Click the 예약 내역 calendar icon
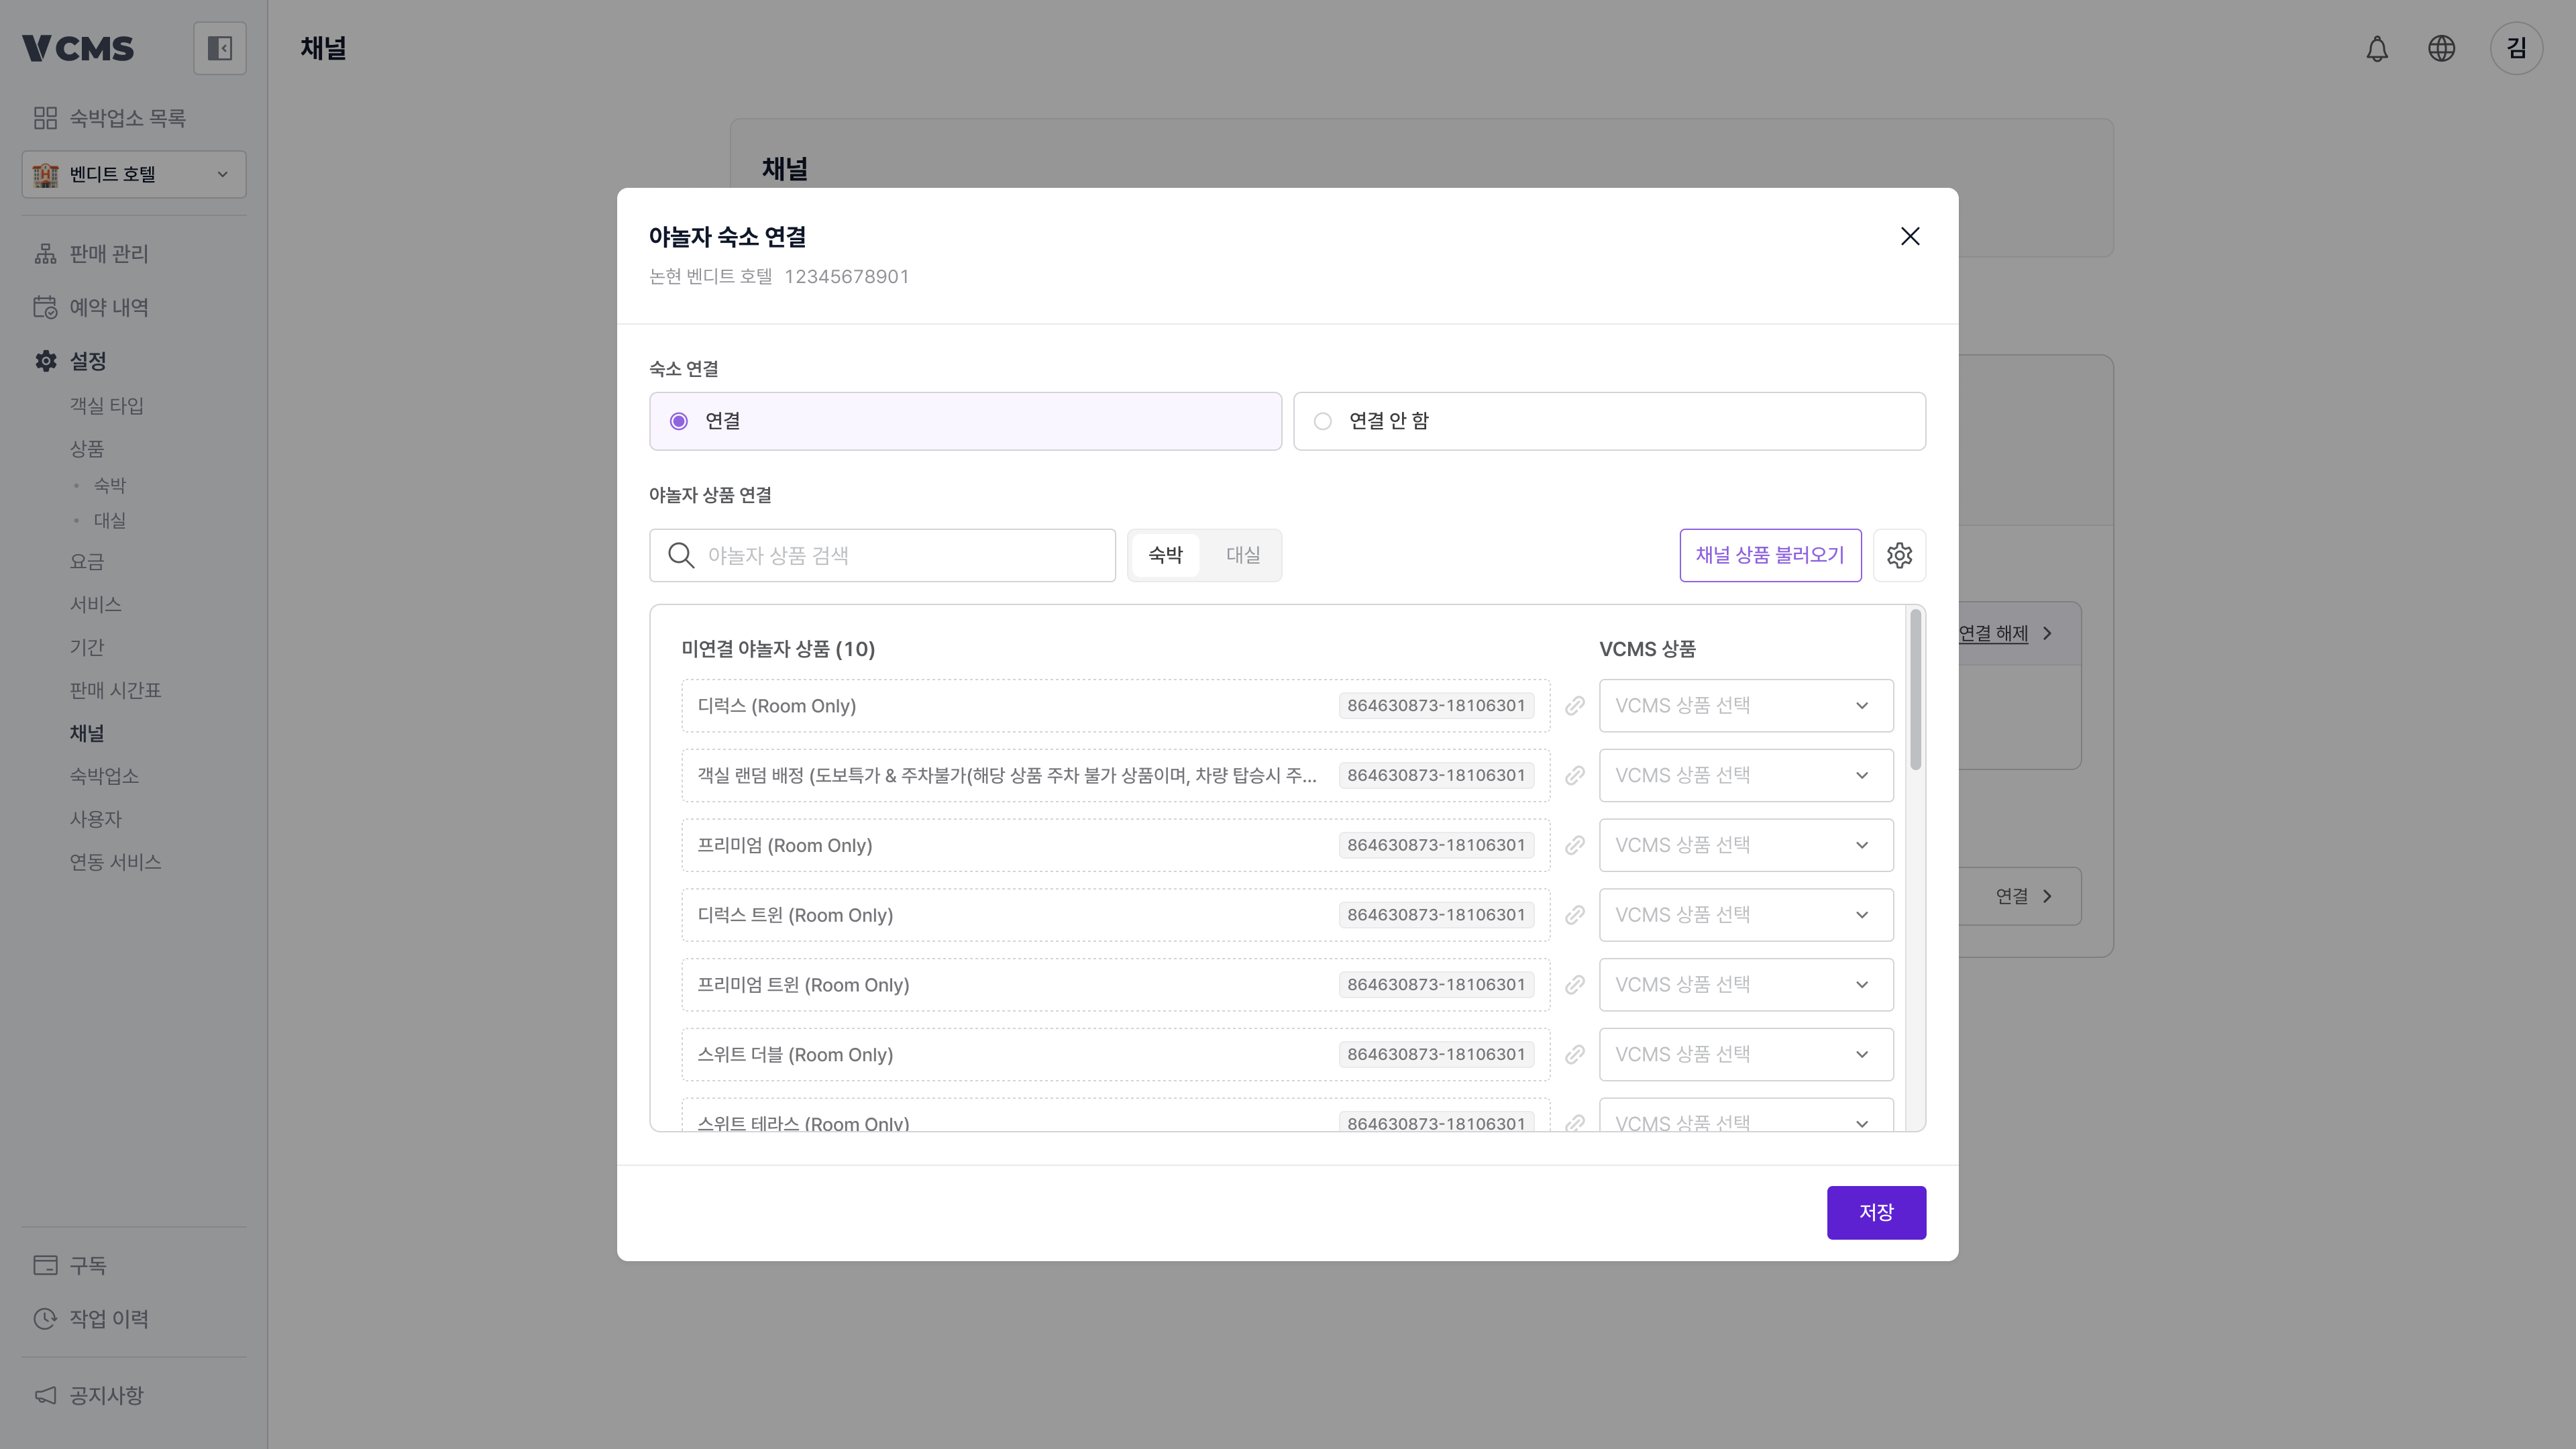The height and width of the screenshot is (1449, 2576). 45,307
